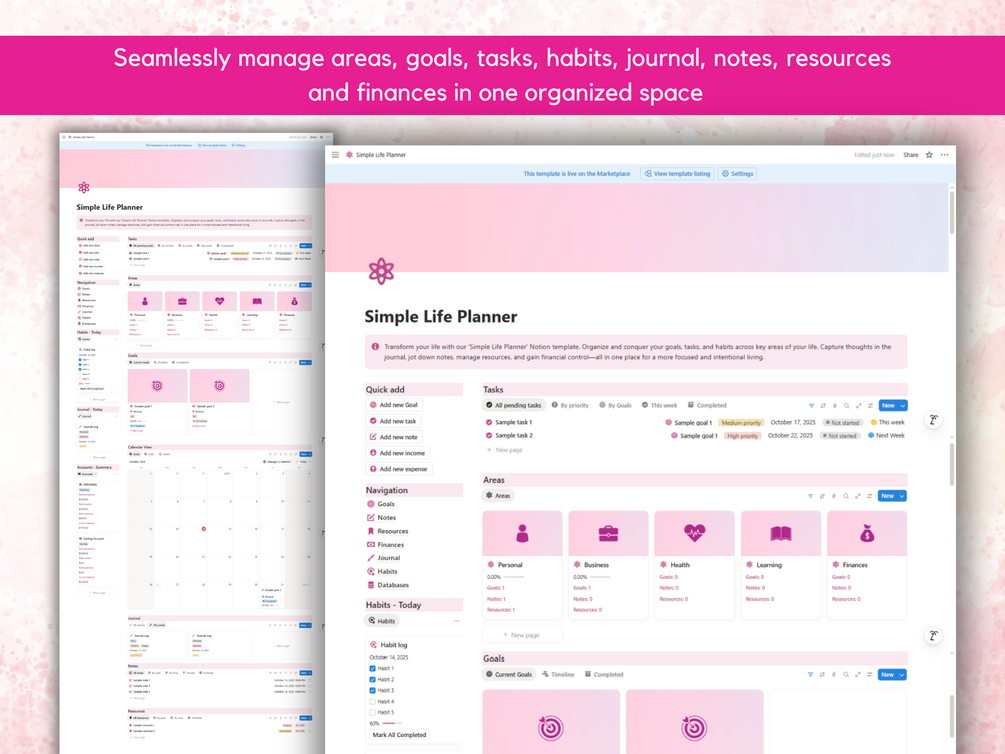
Task: Click the floating palm tree icon beside Tasks
Action: [934, 420]
